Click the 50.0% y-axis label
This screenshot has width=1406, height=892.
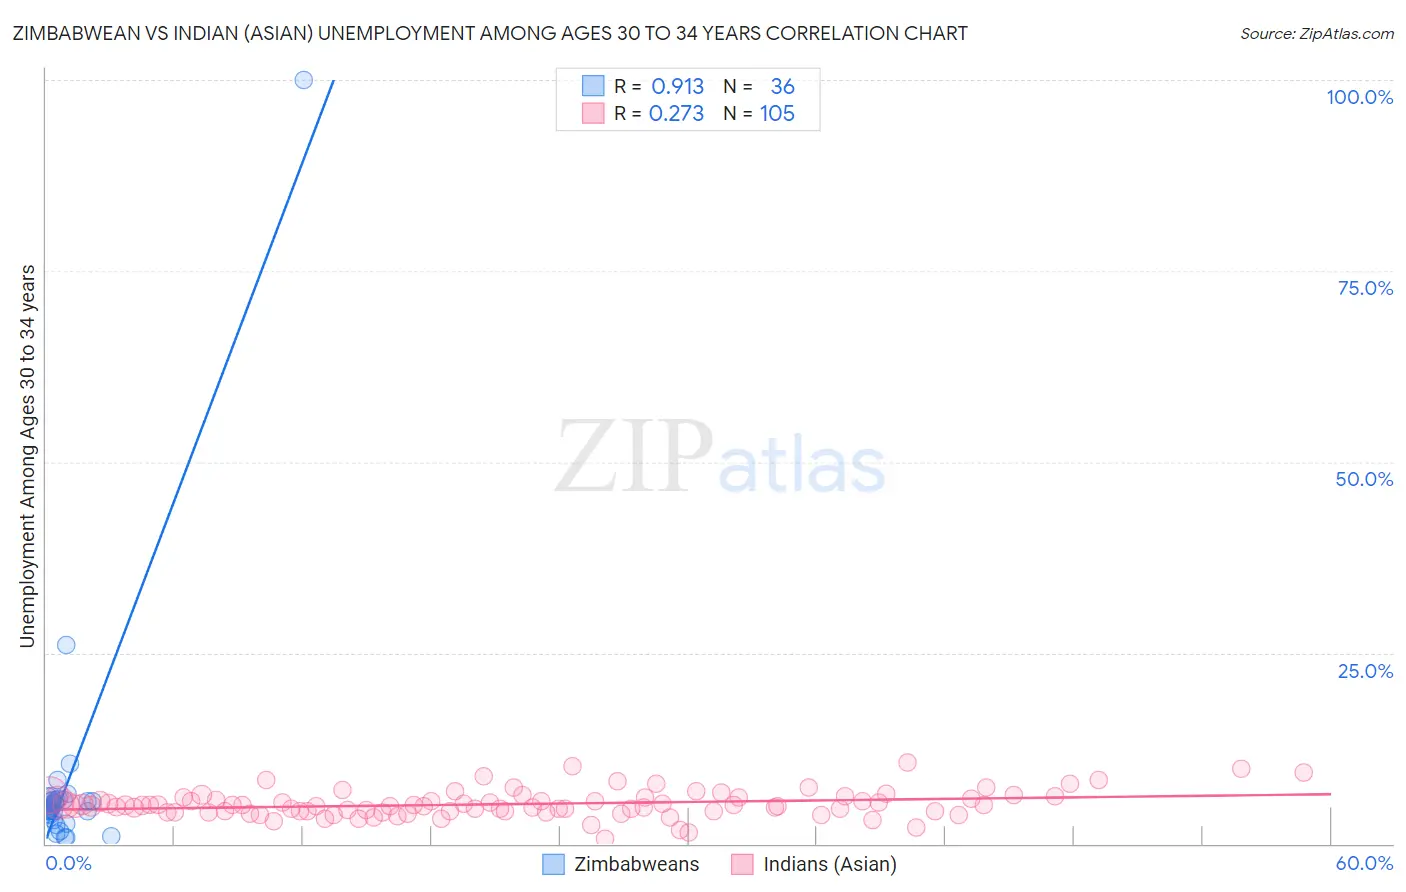pos(1364,479)
